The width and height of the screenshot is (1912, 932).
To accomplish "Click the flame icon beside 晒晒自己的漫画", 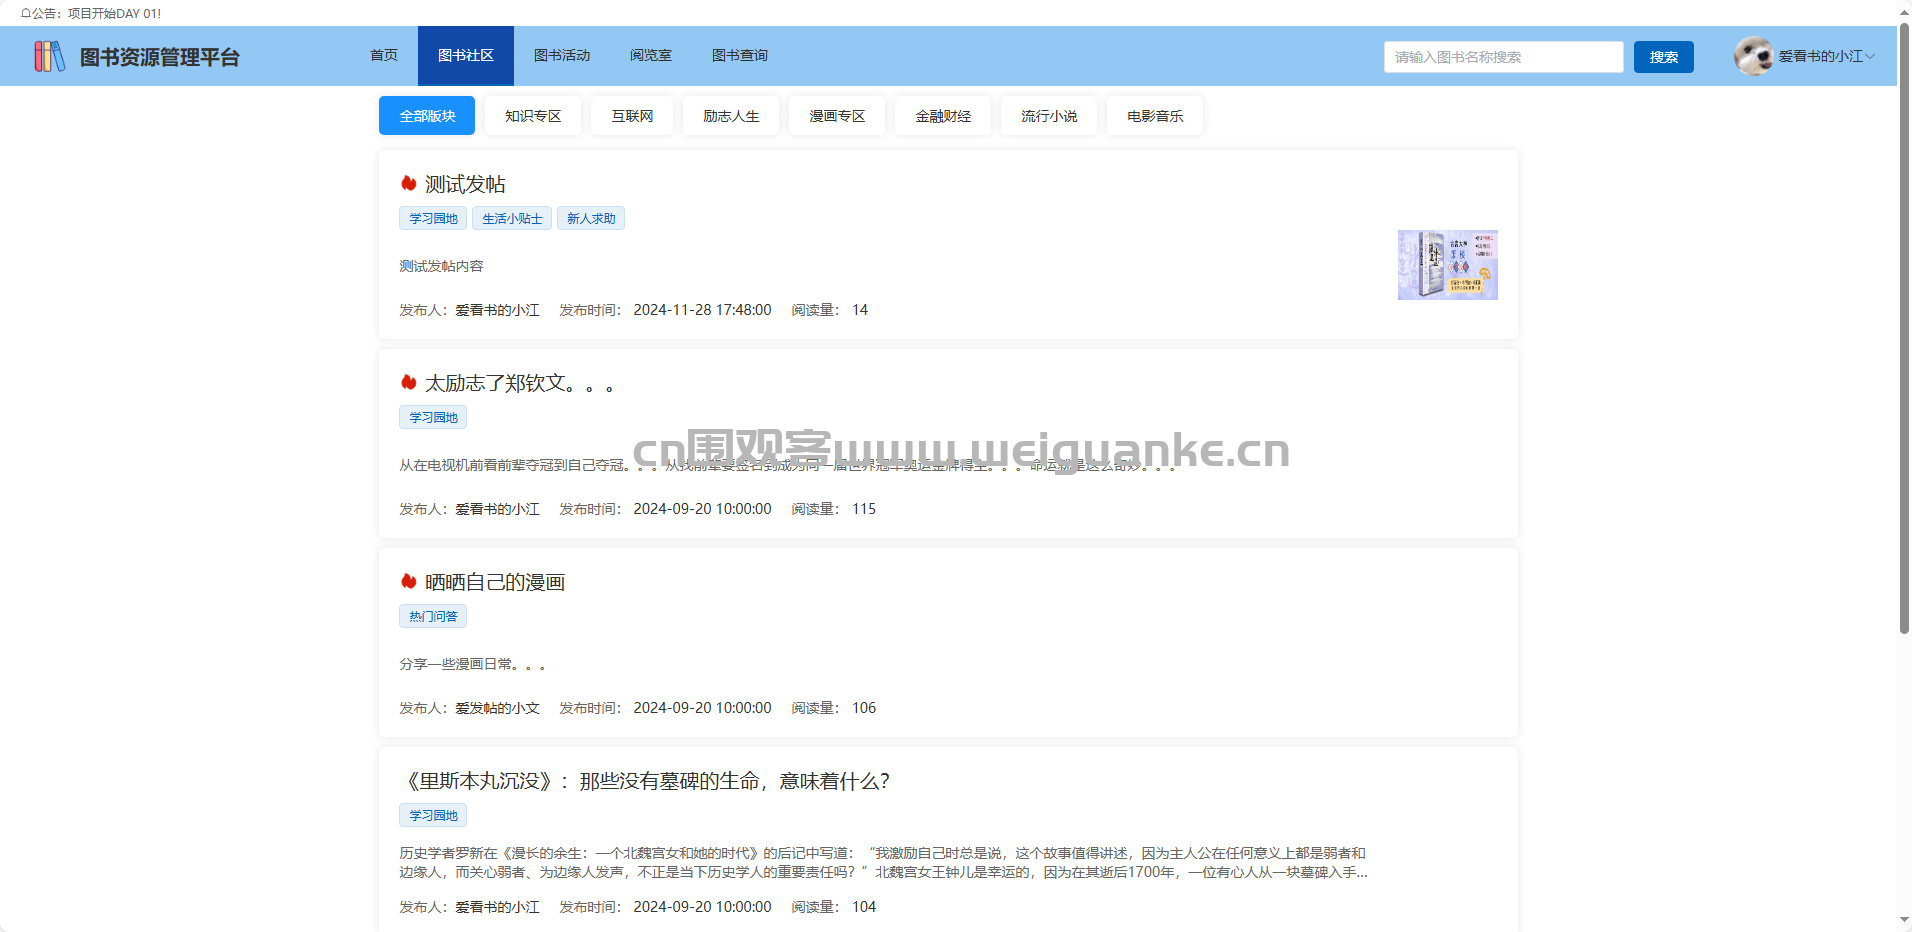I will pos(408,581).
